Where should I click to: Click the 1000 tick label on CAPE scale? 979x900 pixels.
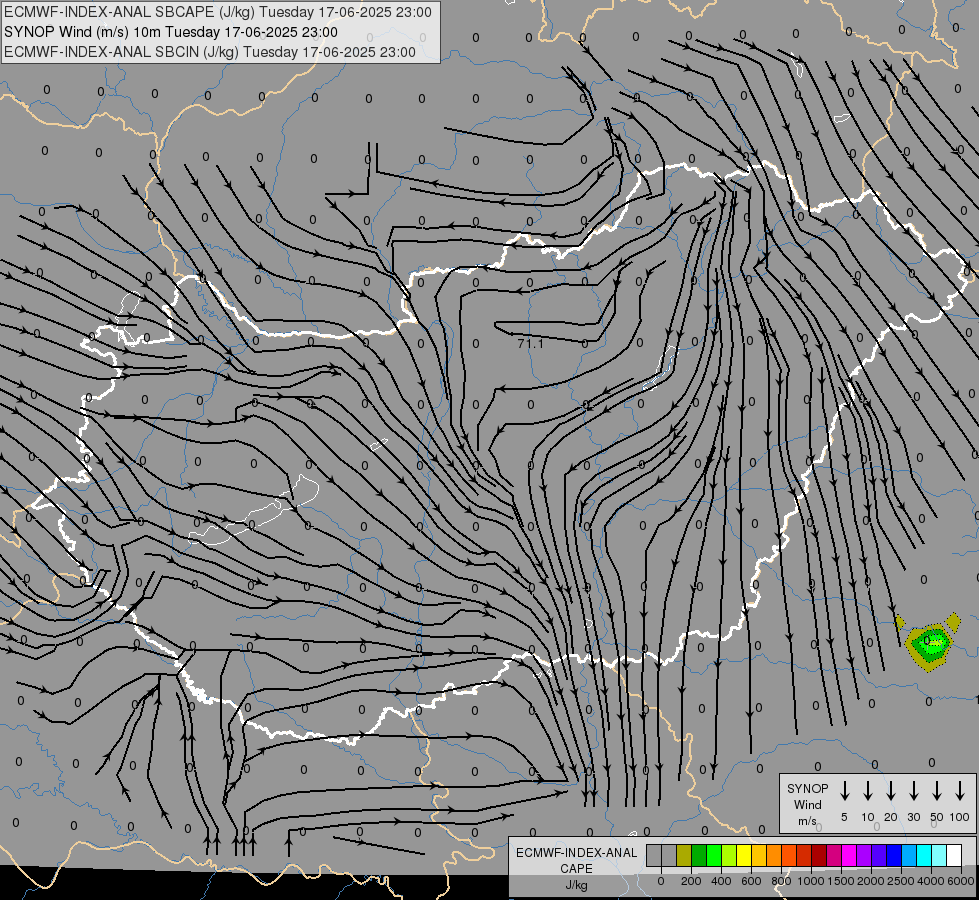811,881
